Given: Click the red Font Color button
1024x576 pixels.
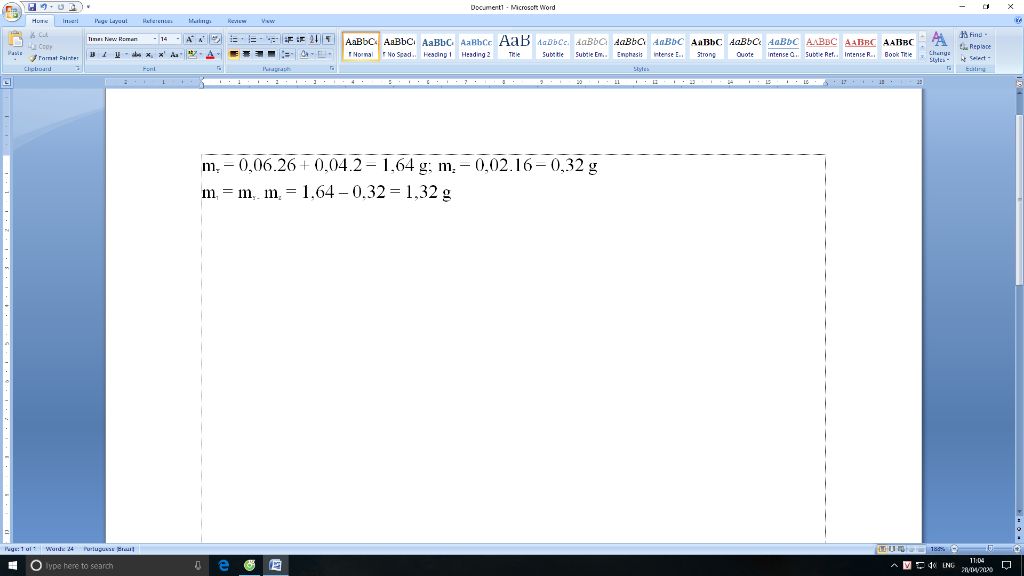Looking at the screenshot, I should click(x=210, y=55).
